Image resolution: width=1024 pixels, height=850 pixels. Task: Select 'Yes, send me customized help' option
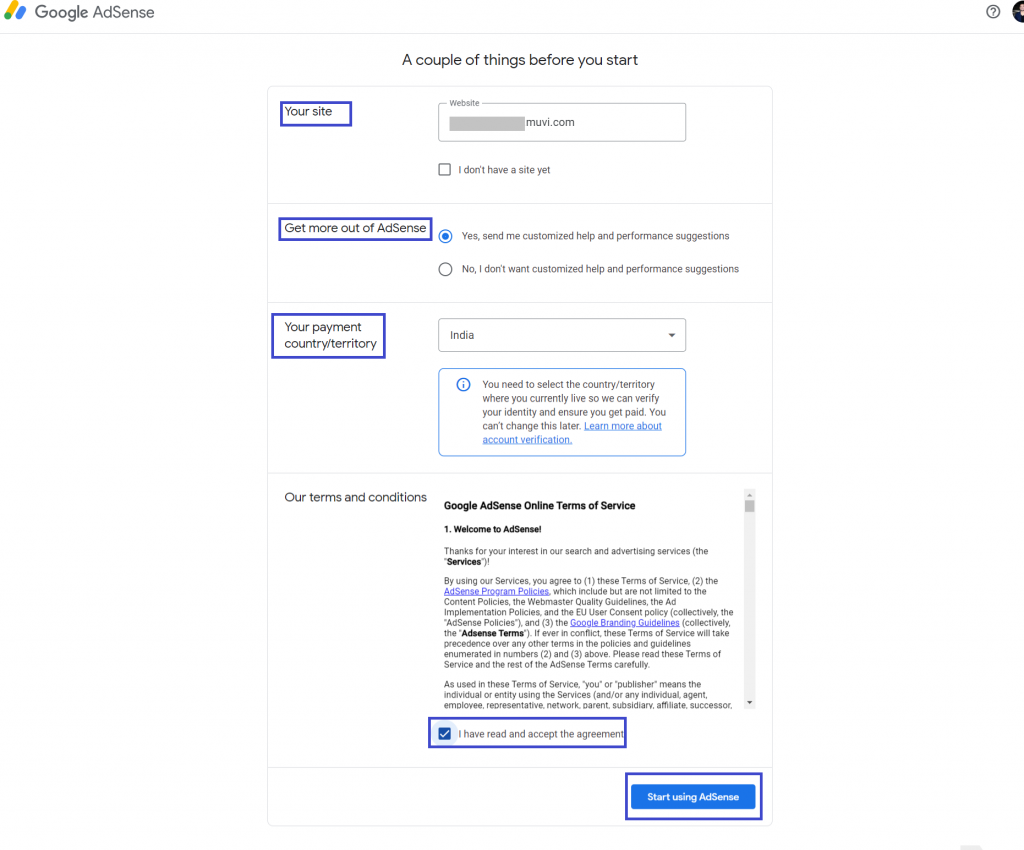[x=445, y=235]
